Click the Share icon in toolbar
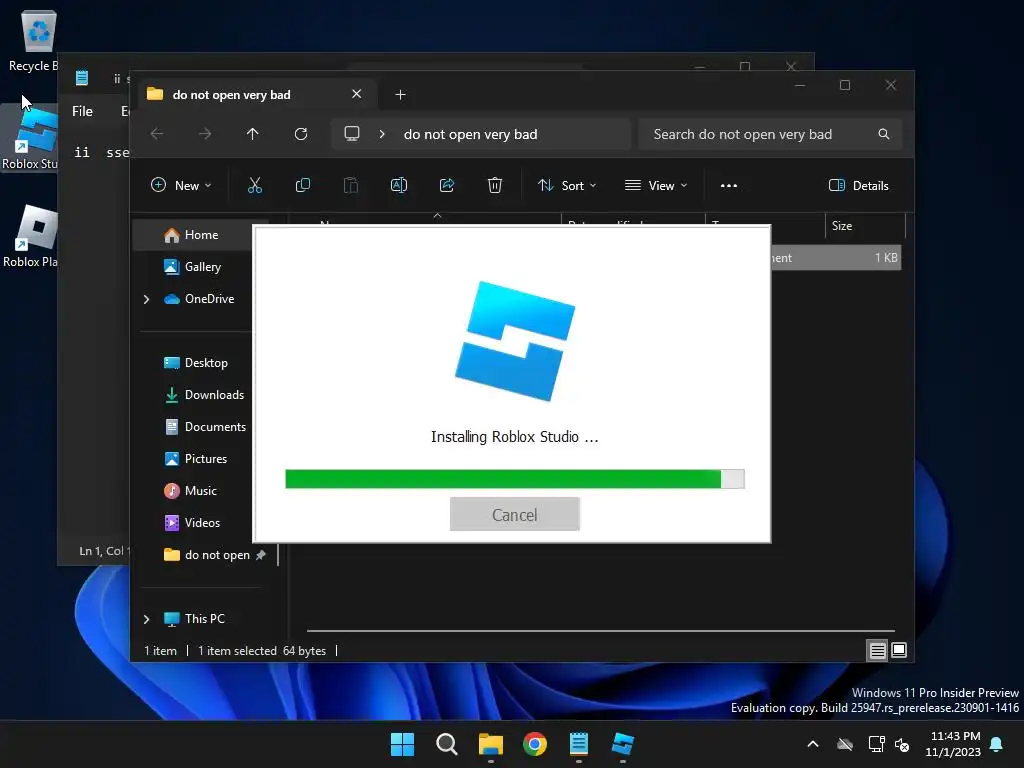 pos(447,185)
